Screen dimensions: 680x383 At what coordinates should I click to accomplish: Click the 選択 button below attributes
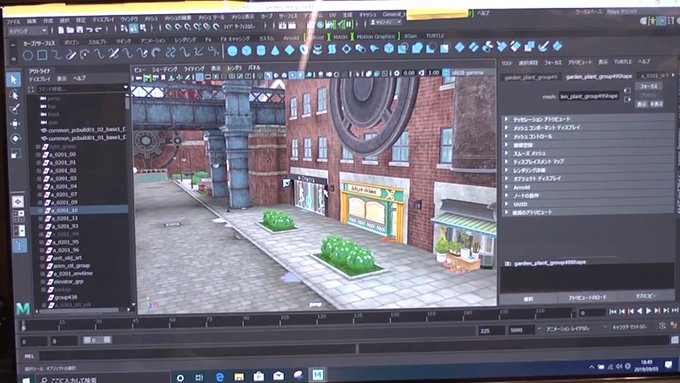(x=528, y=299)
